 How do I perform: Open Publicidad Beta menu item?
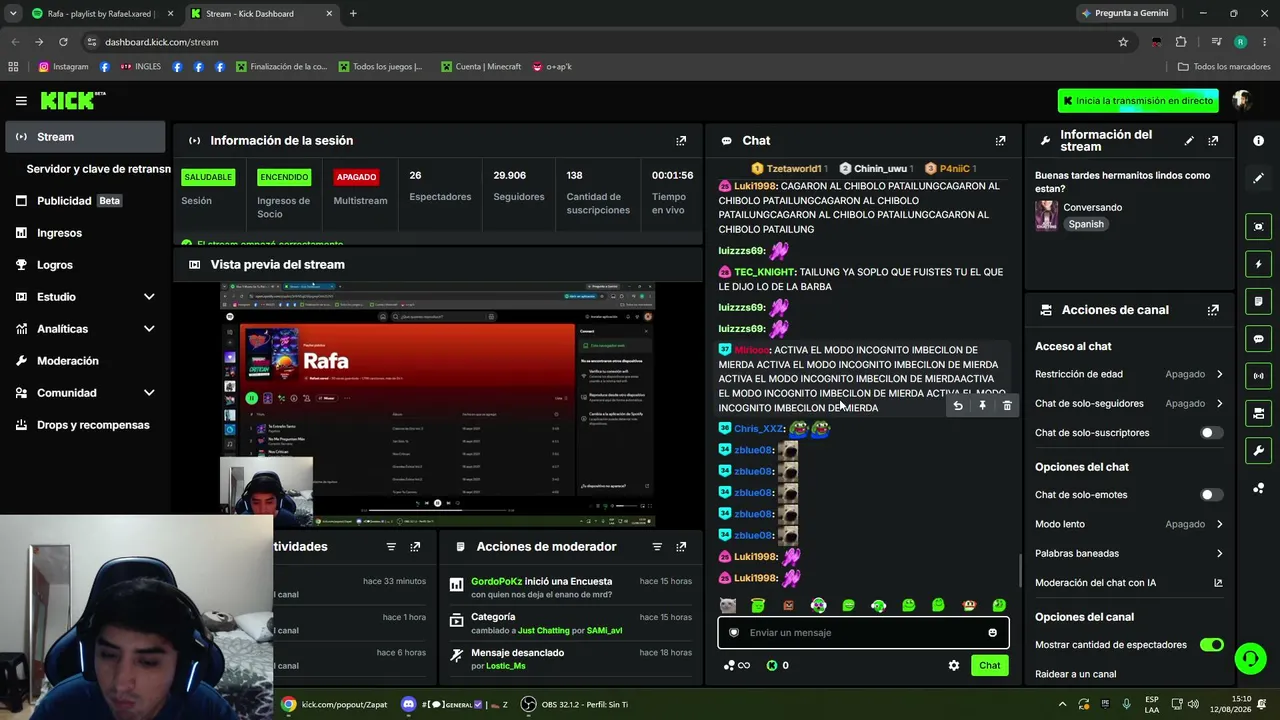coord(83,201)
